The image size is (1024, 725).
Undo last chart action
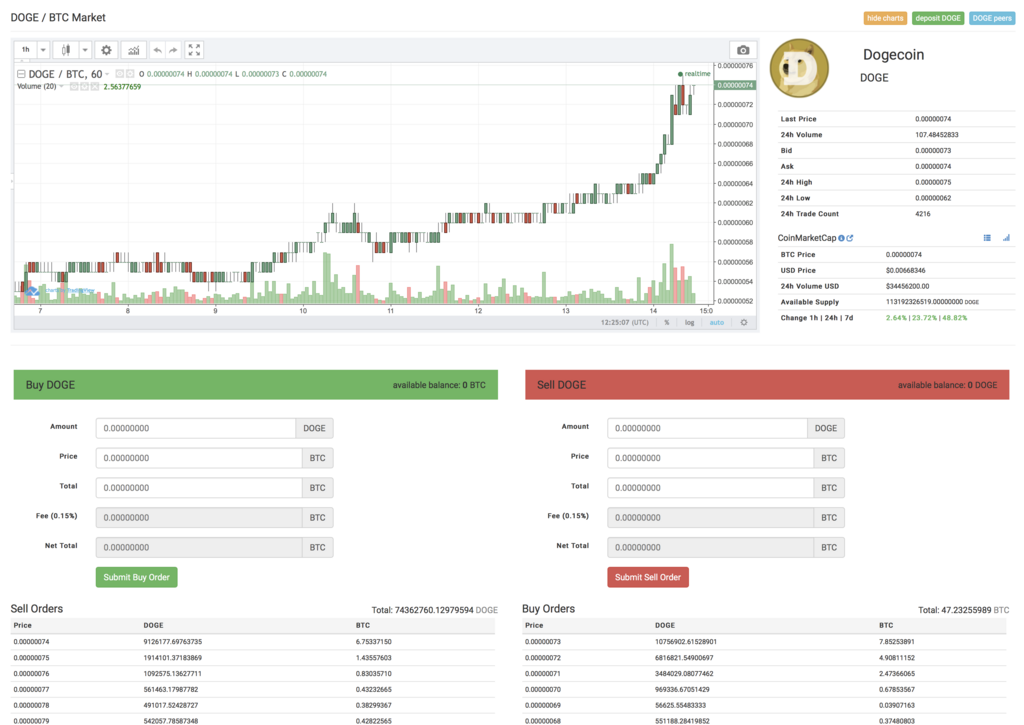click(157, 50)
